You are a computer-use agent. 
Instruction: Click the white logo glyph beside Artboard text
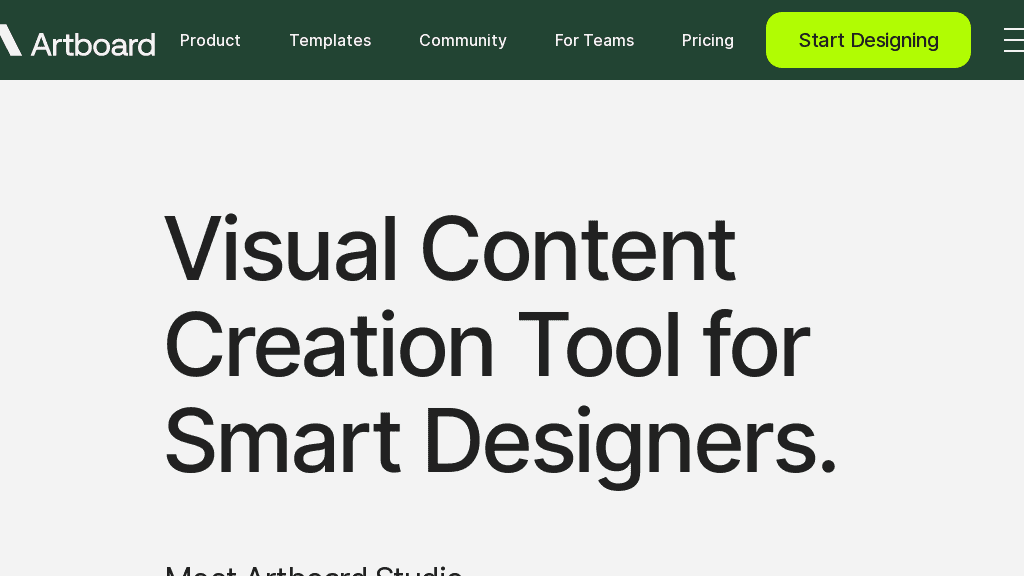[8, 40]
